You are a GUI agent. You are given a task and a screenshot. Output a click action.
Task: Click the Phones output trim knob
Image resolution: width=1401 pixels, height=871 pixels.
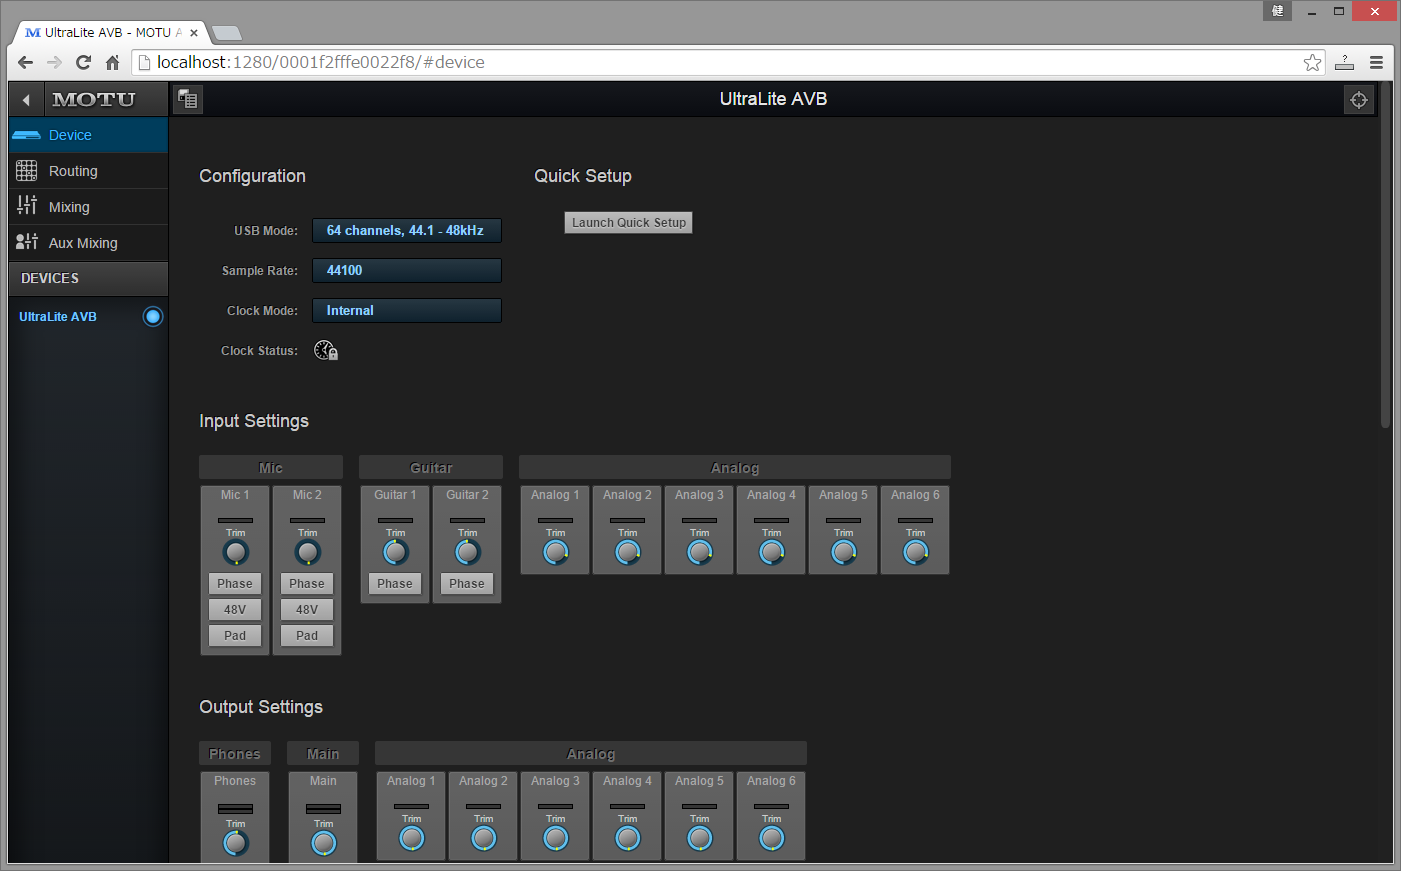pyautogui.click(x=236, y=843)
